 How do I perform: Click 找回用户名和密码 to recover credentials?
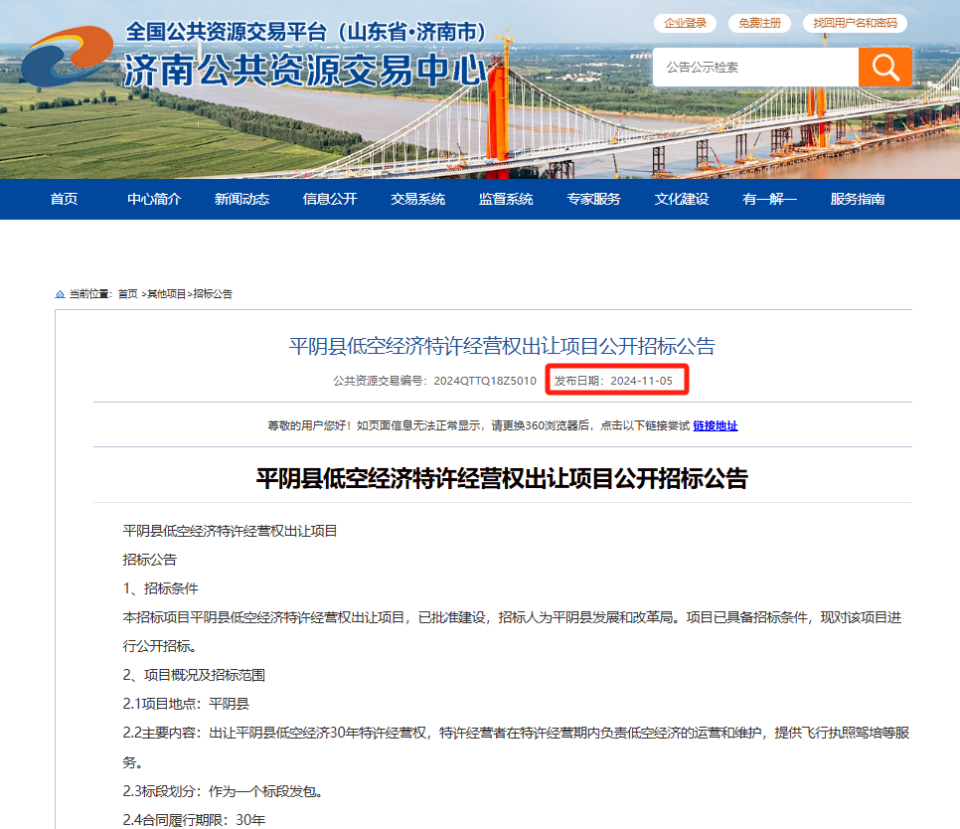point(855,22)
